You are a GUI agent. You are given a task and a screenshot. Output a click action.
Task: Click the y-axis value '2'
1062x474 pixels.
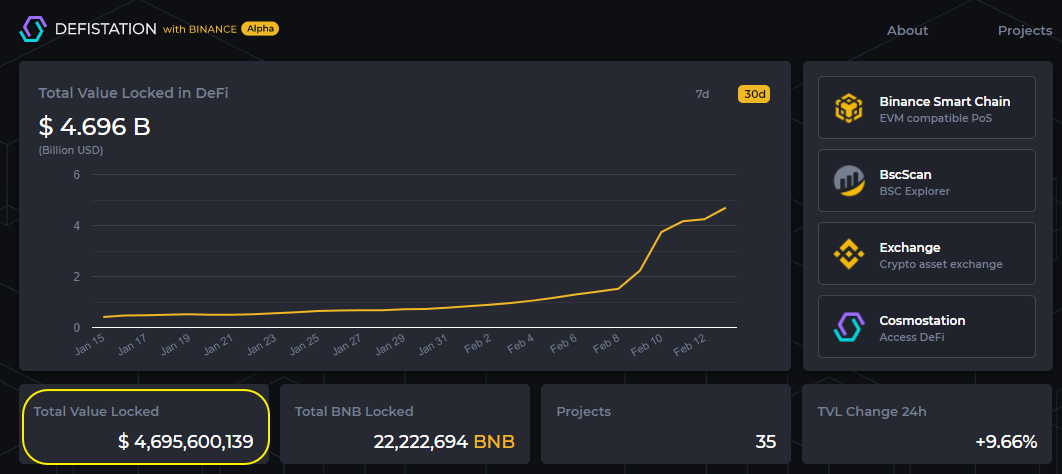tap(77, 276)
